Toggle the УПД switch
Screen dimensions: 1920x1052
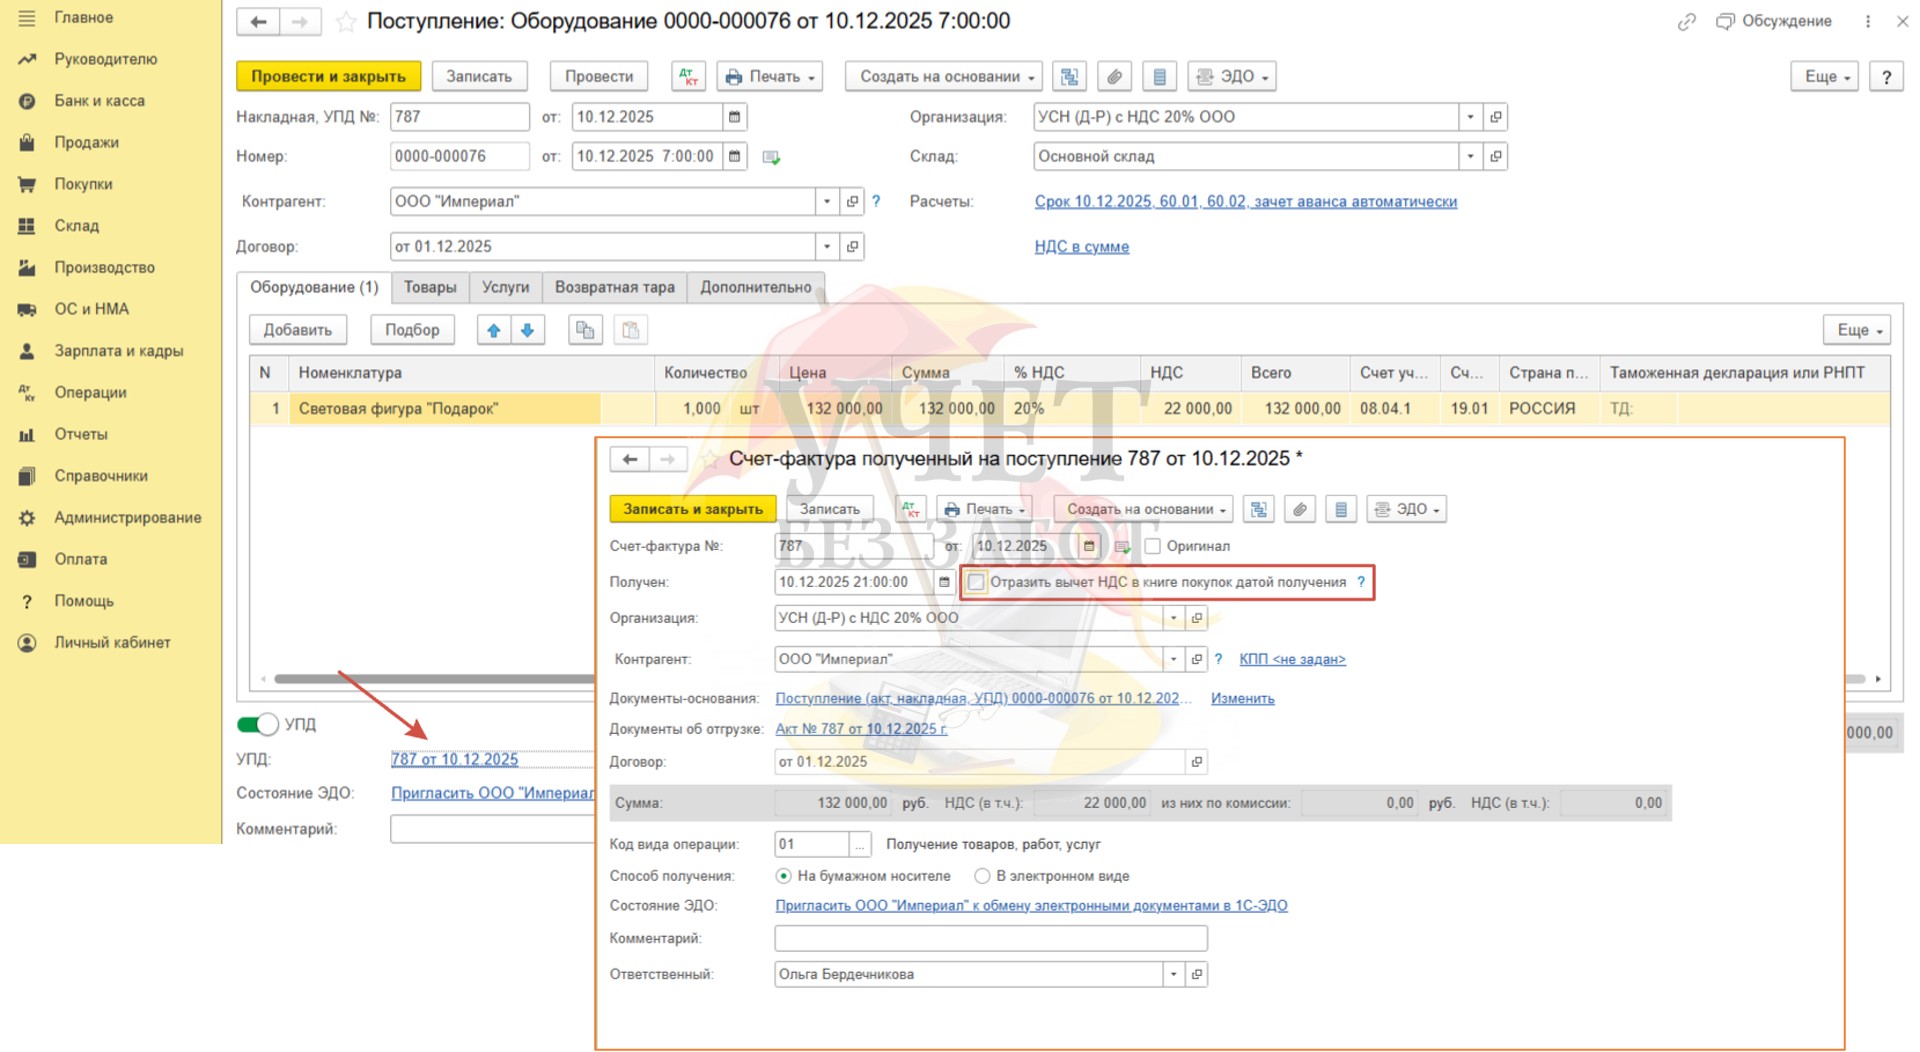pos(257,724)
